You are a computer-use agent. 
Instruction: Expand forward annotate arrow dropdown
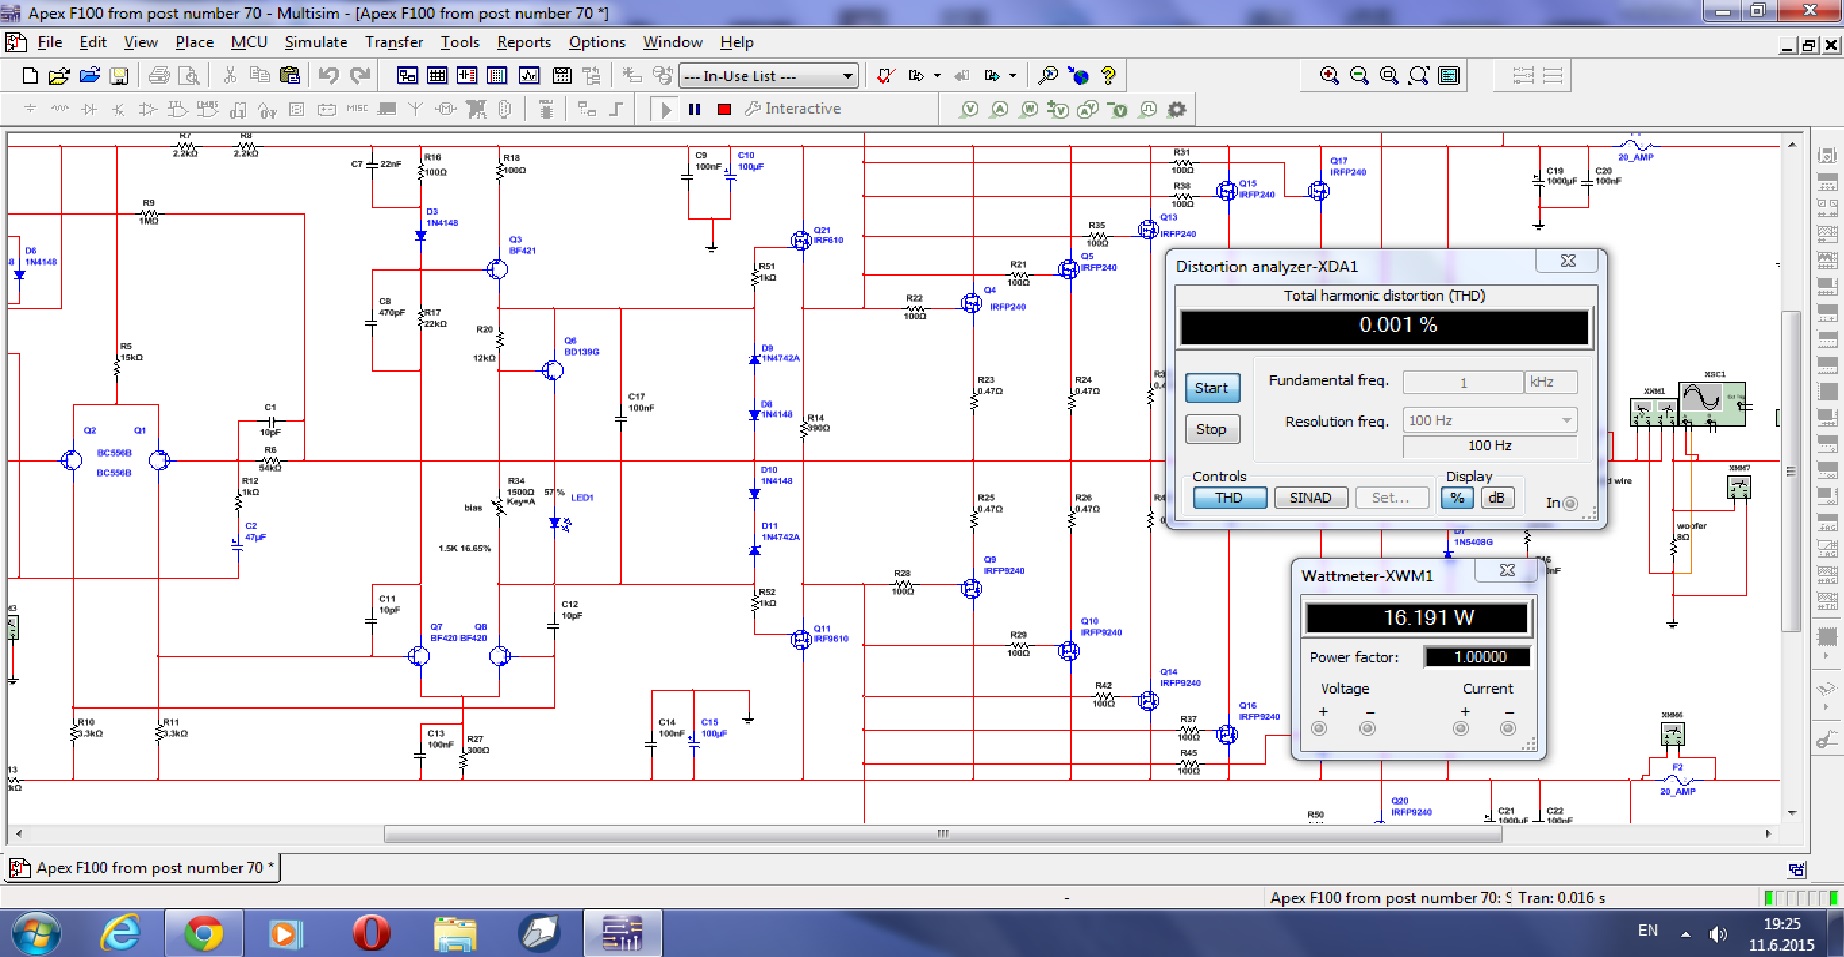click(x=1013, y=76)
